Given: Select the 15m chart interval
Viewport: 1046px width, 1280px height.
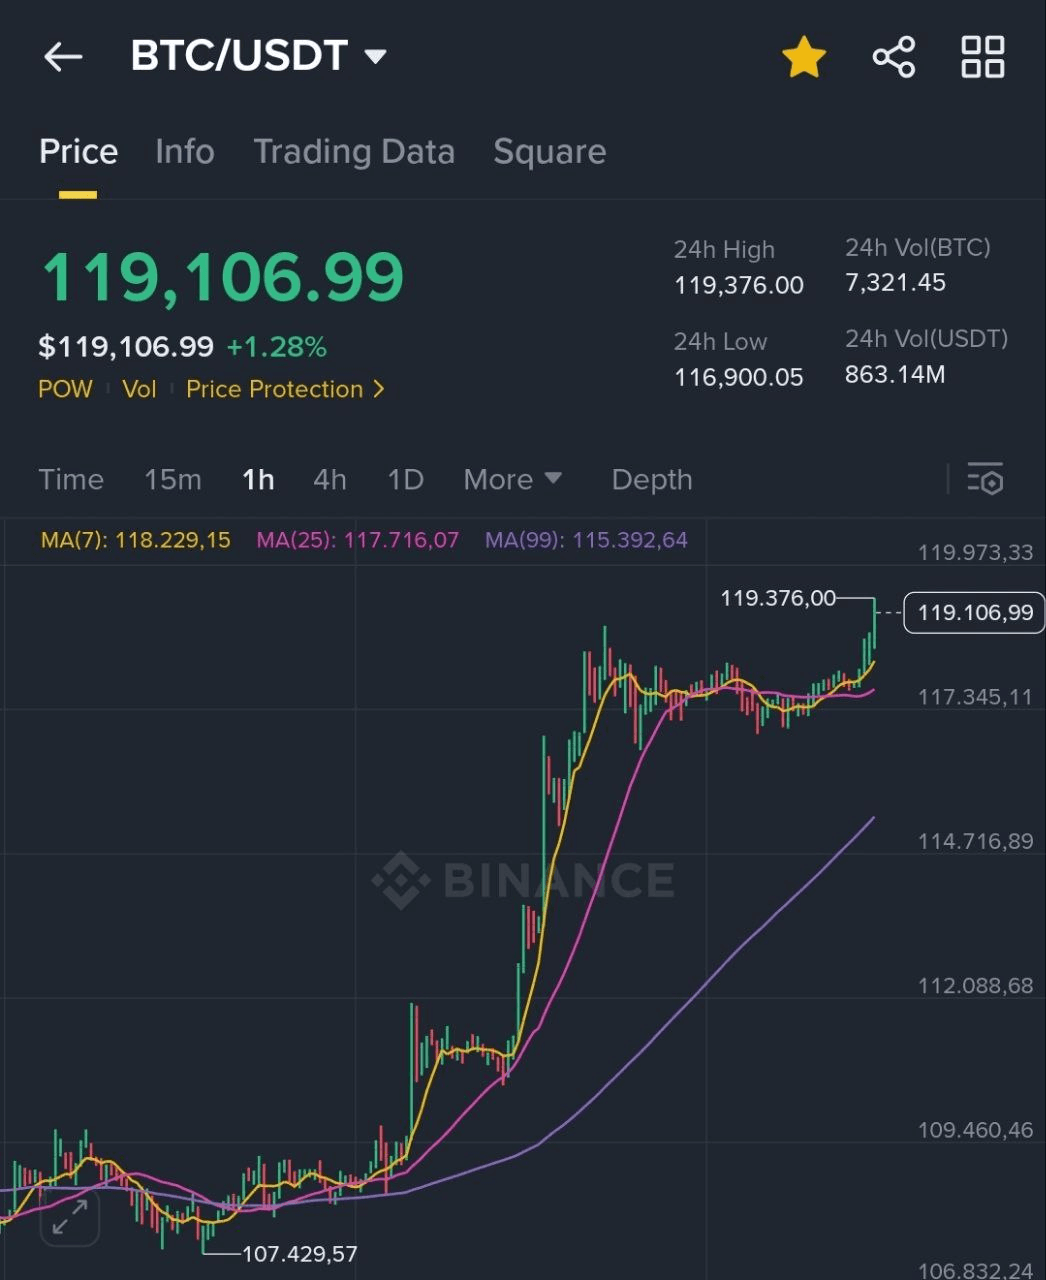Looking at the screenshot, I should pos(173,479).
